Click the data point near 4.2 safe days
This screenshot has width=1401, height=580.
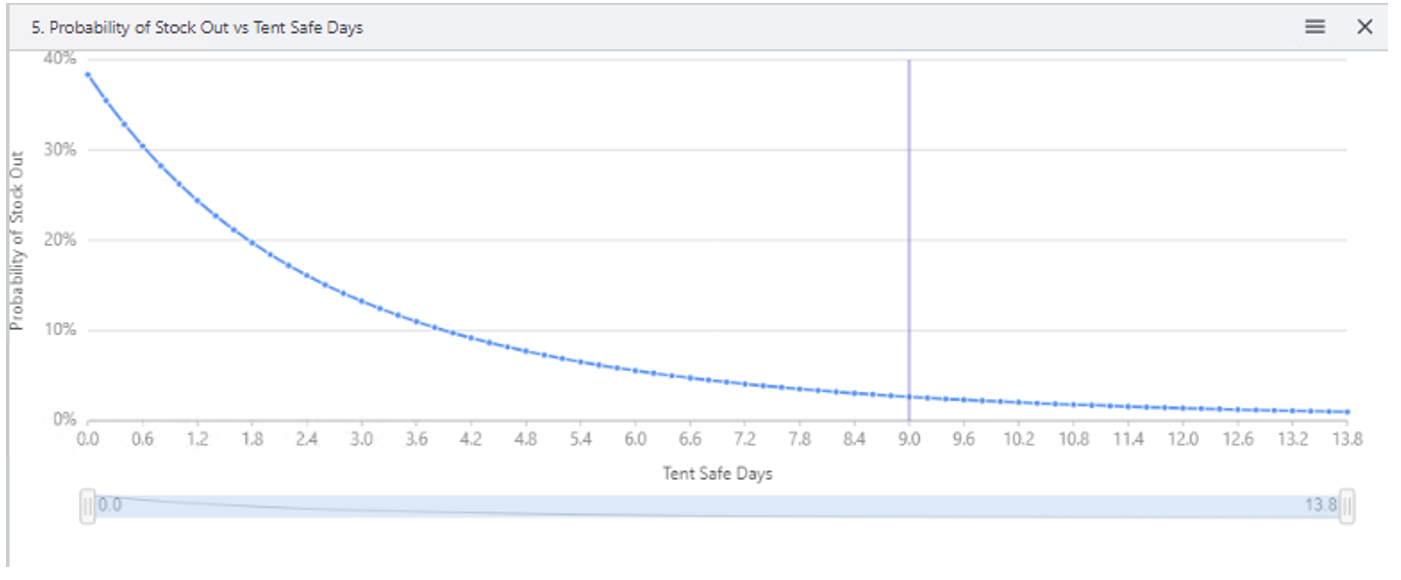tap(470, 337)
